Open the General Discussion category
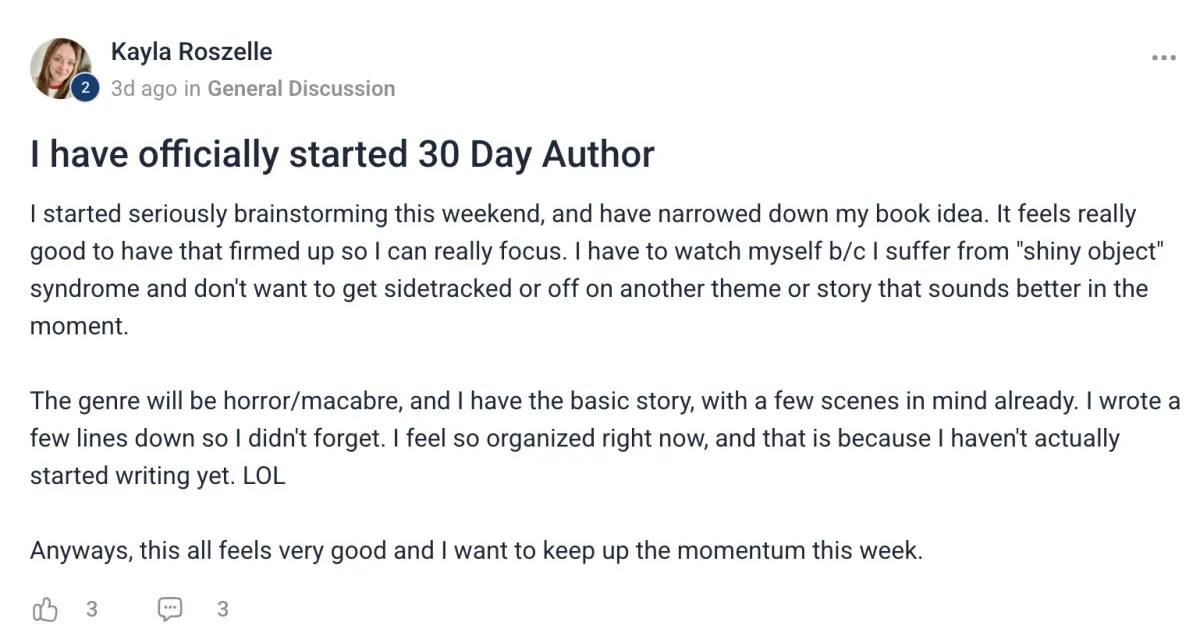 [x=301, y=89]
